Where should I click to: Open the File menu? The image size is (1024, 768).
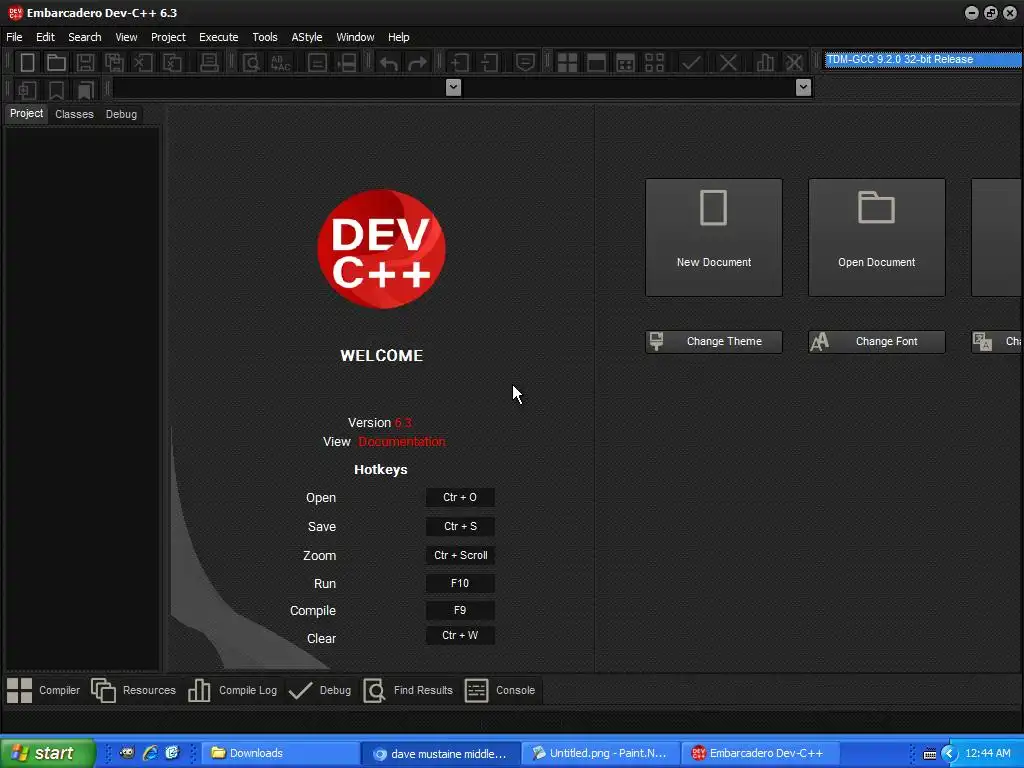coord(14,37)
